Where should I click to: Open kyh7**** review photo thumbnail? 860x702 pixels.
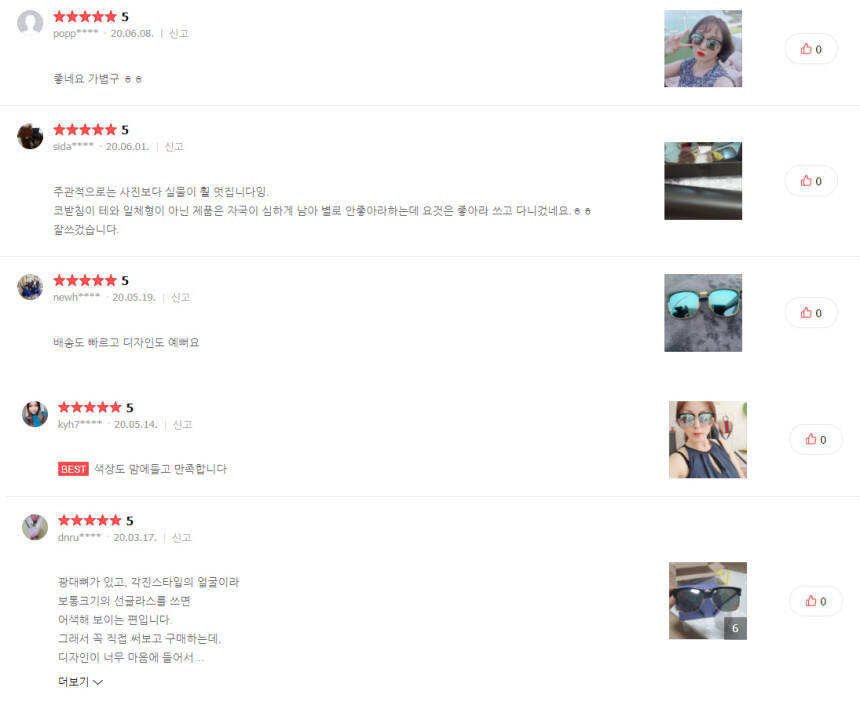708,440
